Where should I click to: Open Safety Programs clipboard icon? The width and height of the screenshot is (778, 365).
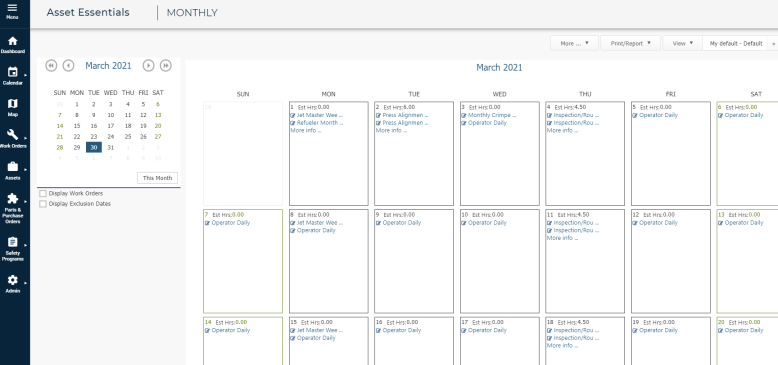tap(13, 242)
